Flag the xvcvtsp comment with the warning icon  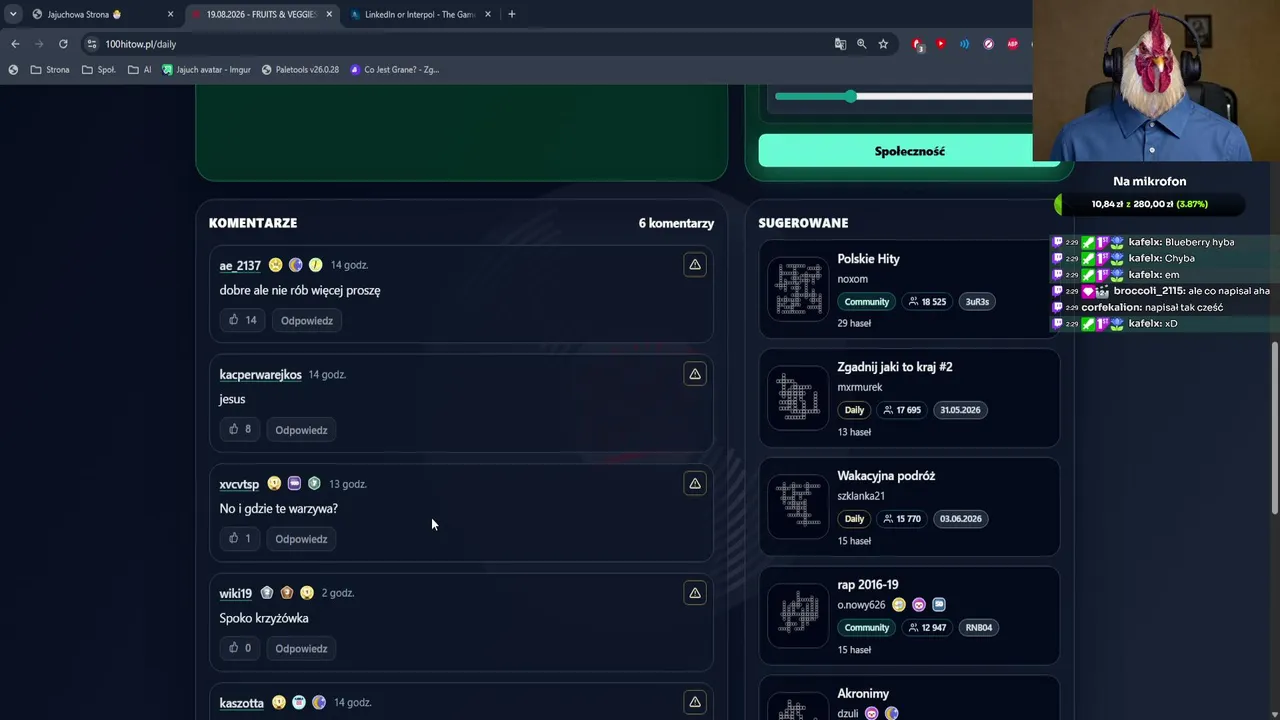(x=695, y=484)
